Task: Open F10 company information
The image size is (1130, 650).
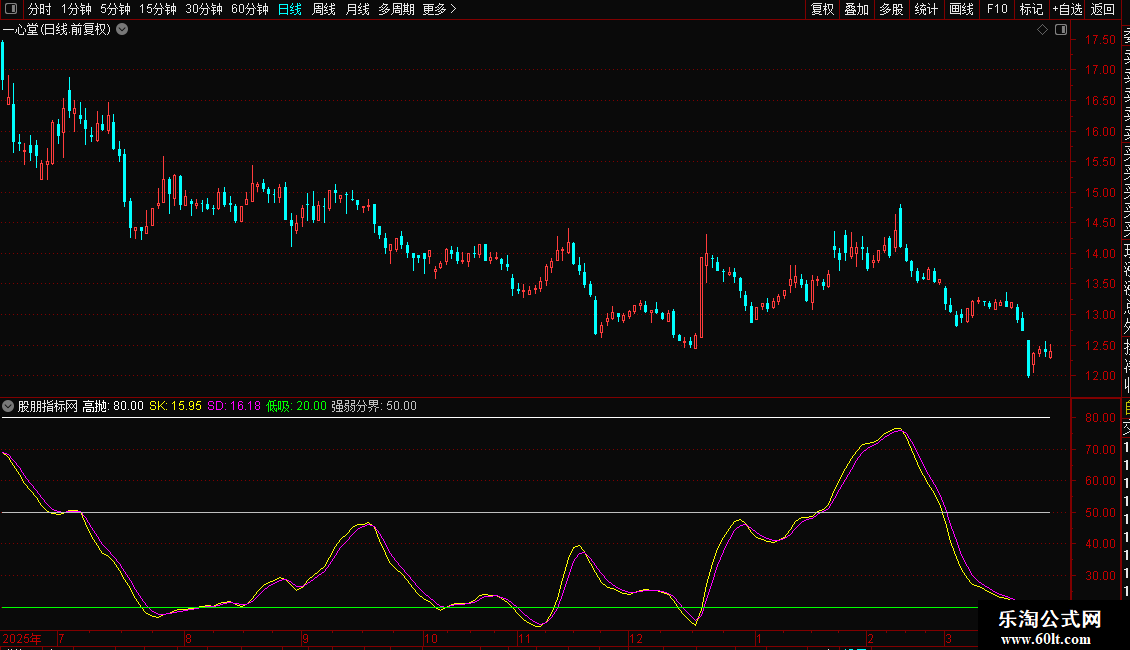Action: click(997, 9)
